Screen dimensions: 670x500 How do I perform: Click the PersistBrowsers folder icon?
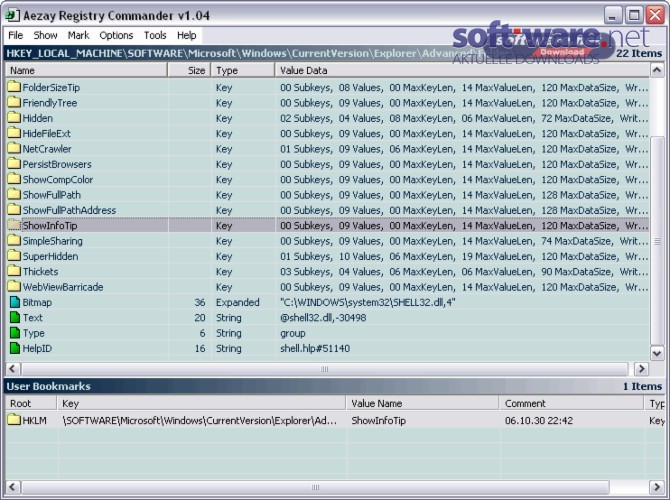click(14, 164)
